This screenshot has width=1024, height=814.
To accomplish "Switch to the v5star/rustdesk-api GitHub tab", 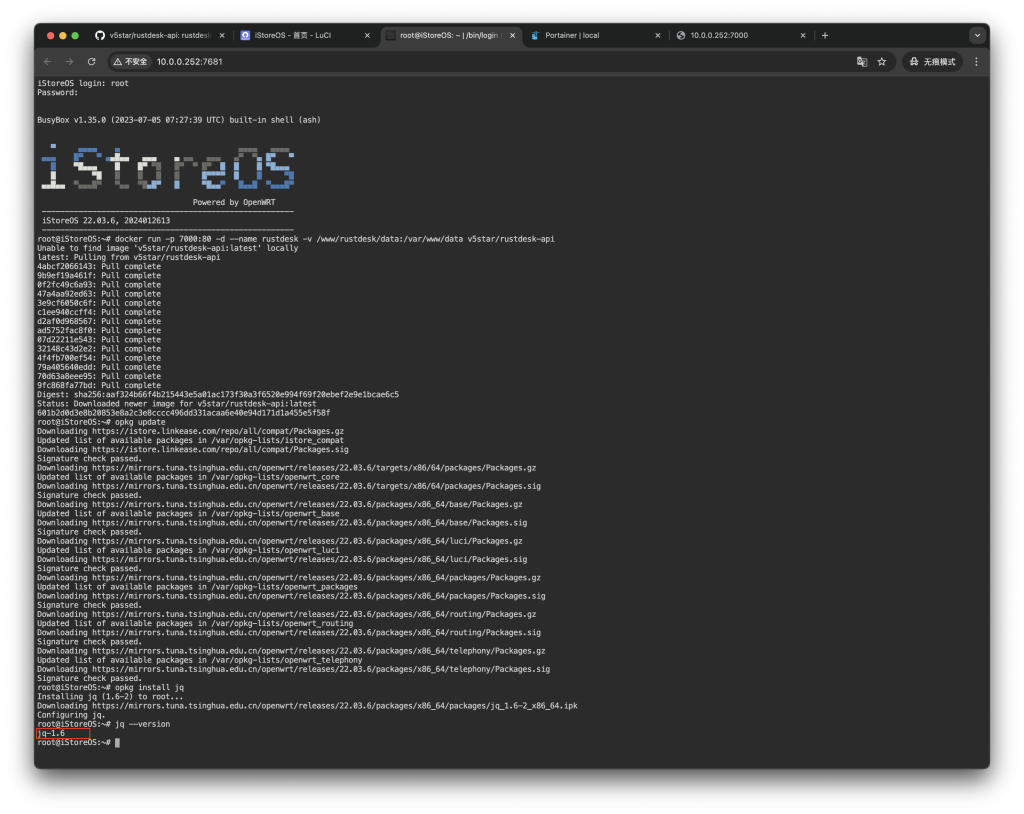I will coord(160,35).
